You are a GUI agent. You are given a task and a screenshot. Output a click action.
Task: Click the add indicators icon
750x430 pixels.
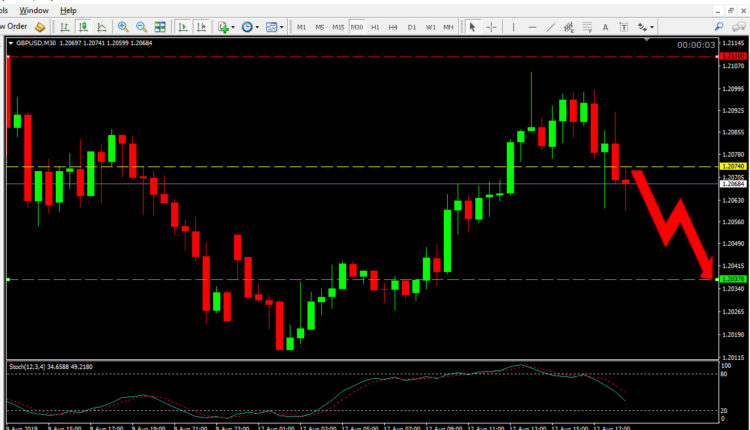(223, 27)
